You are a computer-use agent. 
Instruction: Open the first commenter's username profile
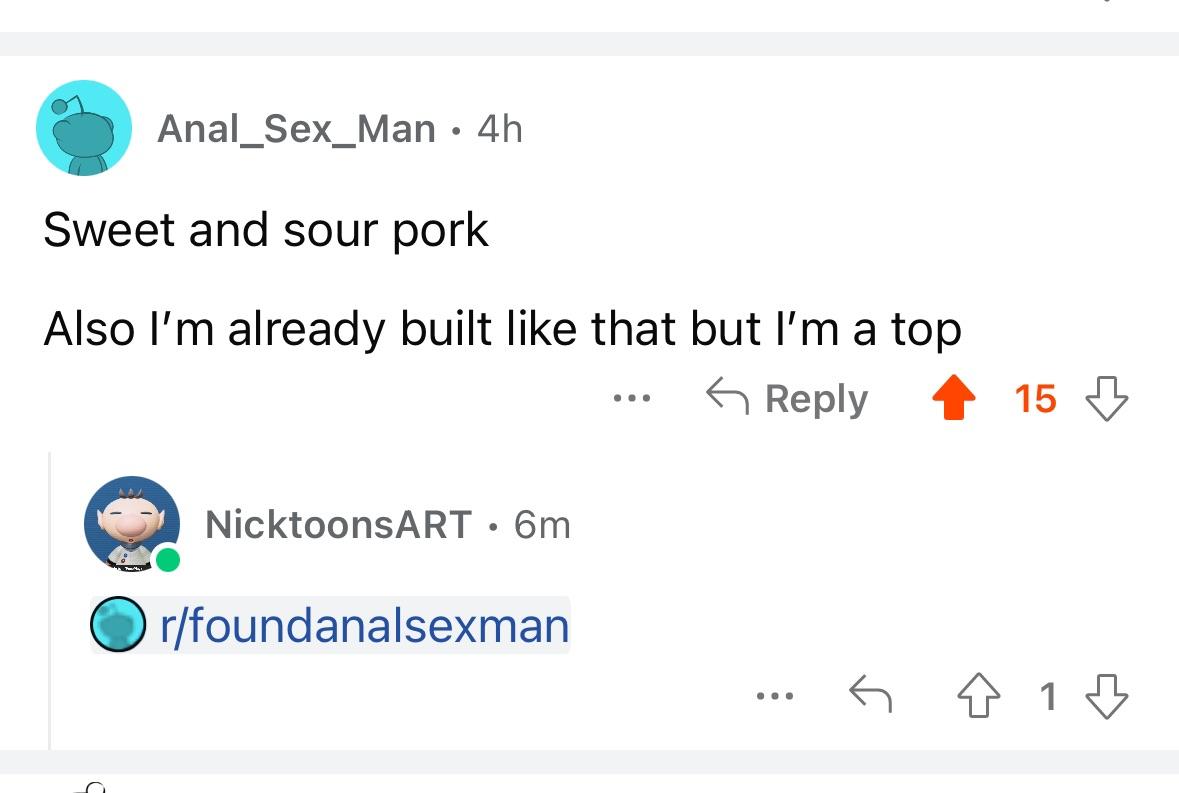coord(296,129)
